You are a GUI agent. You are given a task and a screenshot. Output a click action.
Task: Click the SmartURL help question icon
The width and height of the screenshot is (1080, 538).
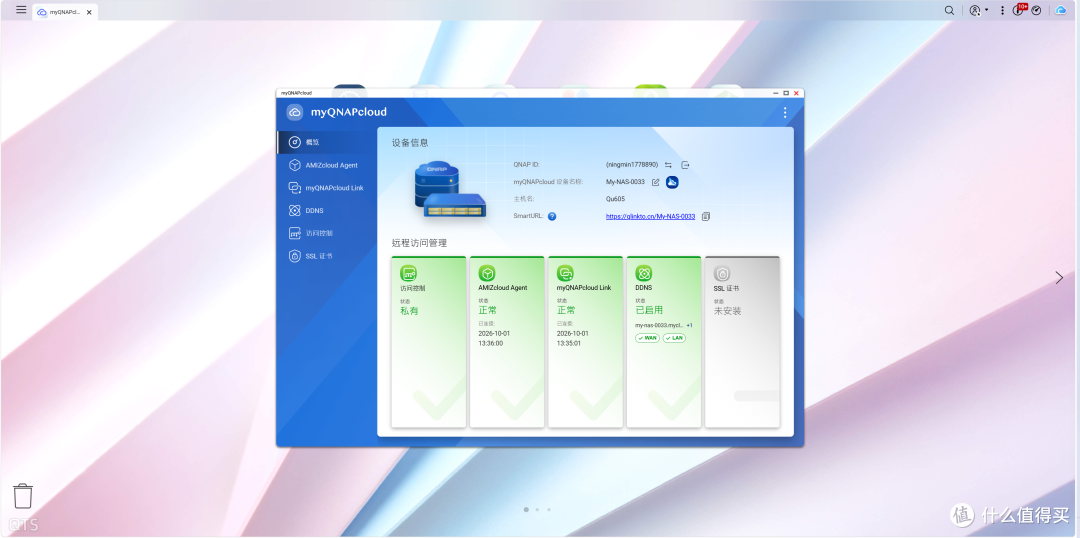552,216
